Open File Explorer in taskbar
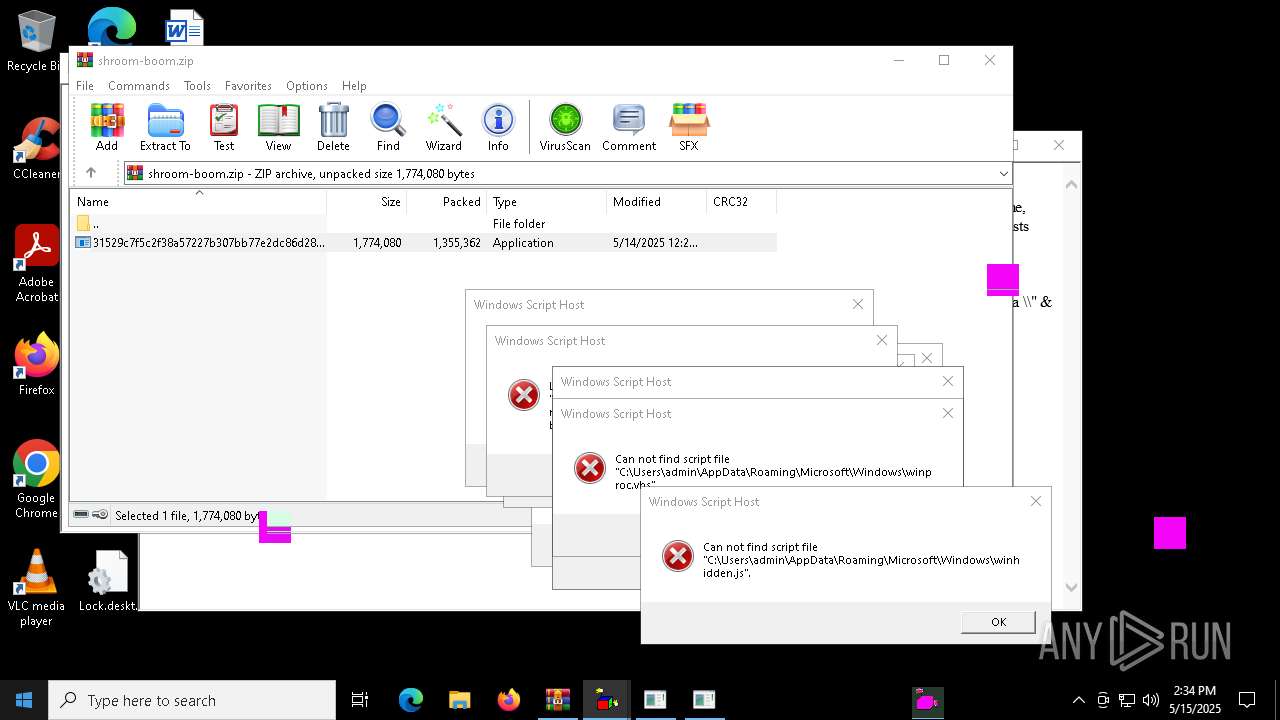 [459, 700]
